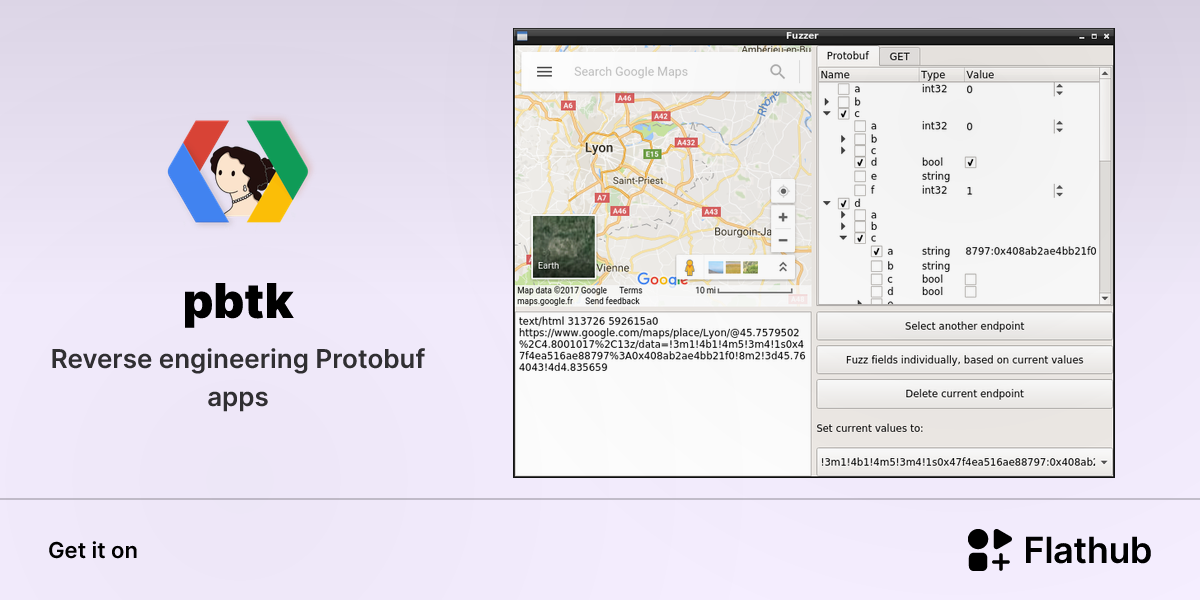Click the 'Send feedback' map link
1200x600 pixels.
[612, 301]
